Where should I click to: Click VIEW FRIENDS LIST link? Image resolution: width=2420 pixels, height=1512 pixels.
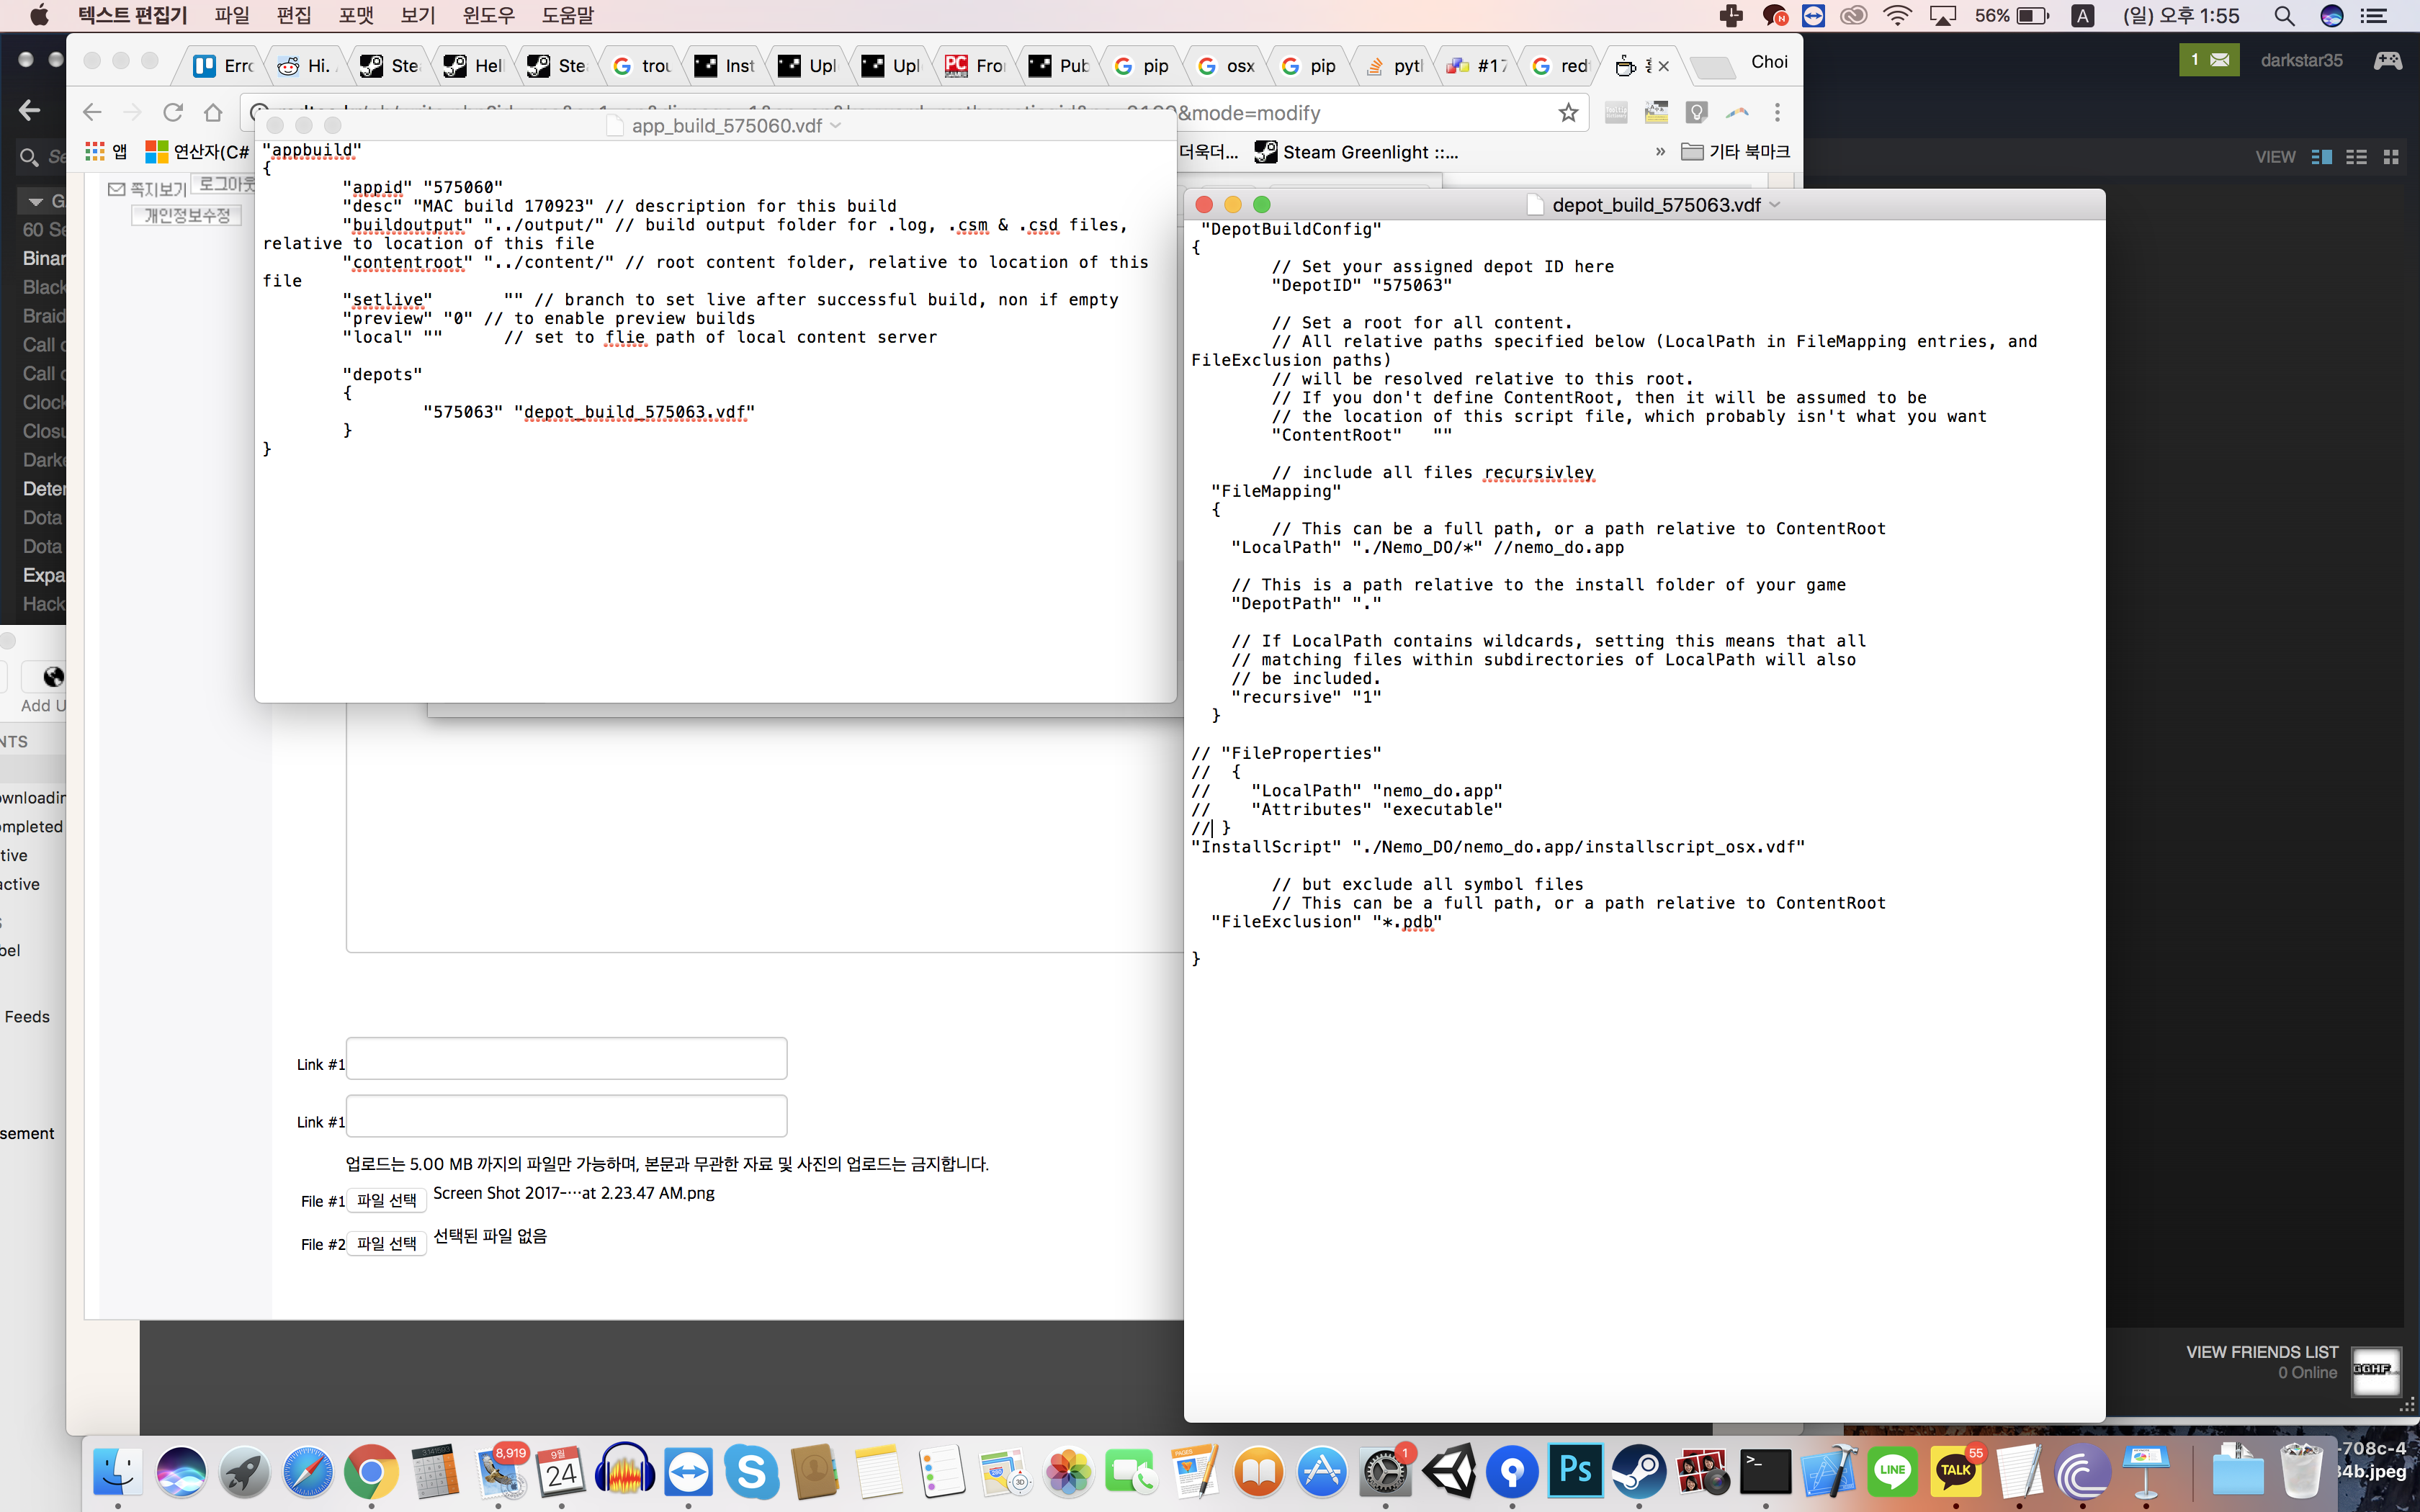click(x=2262, y=1352)
